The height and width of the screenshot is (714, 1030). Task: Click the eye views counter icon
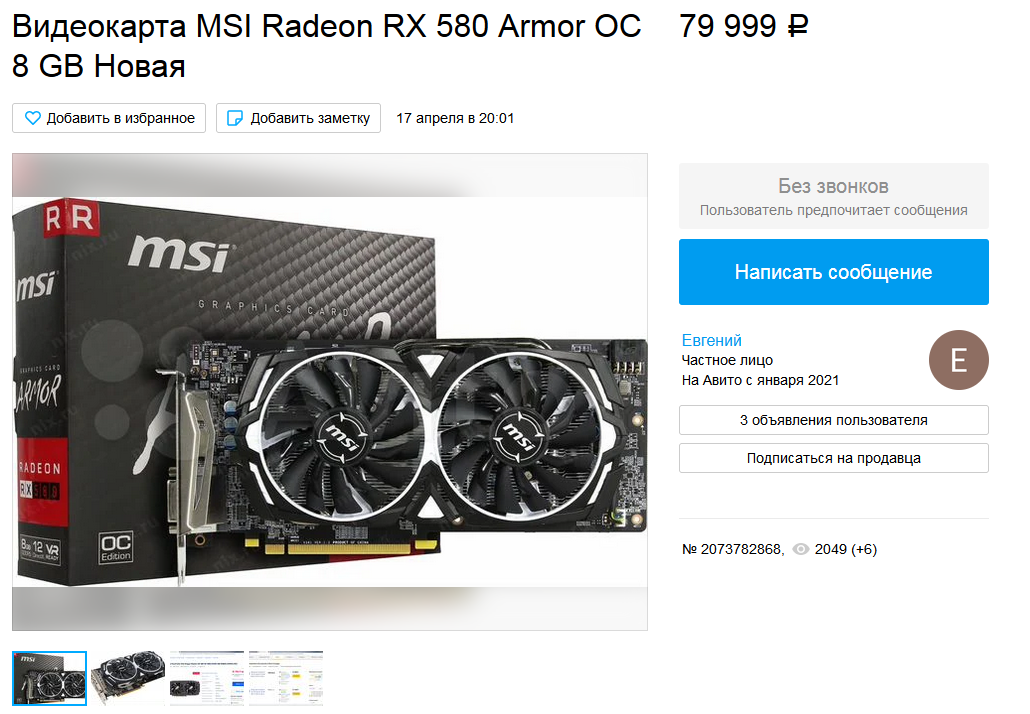(x=800, y=549)
